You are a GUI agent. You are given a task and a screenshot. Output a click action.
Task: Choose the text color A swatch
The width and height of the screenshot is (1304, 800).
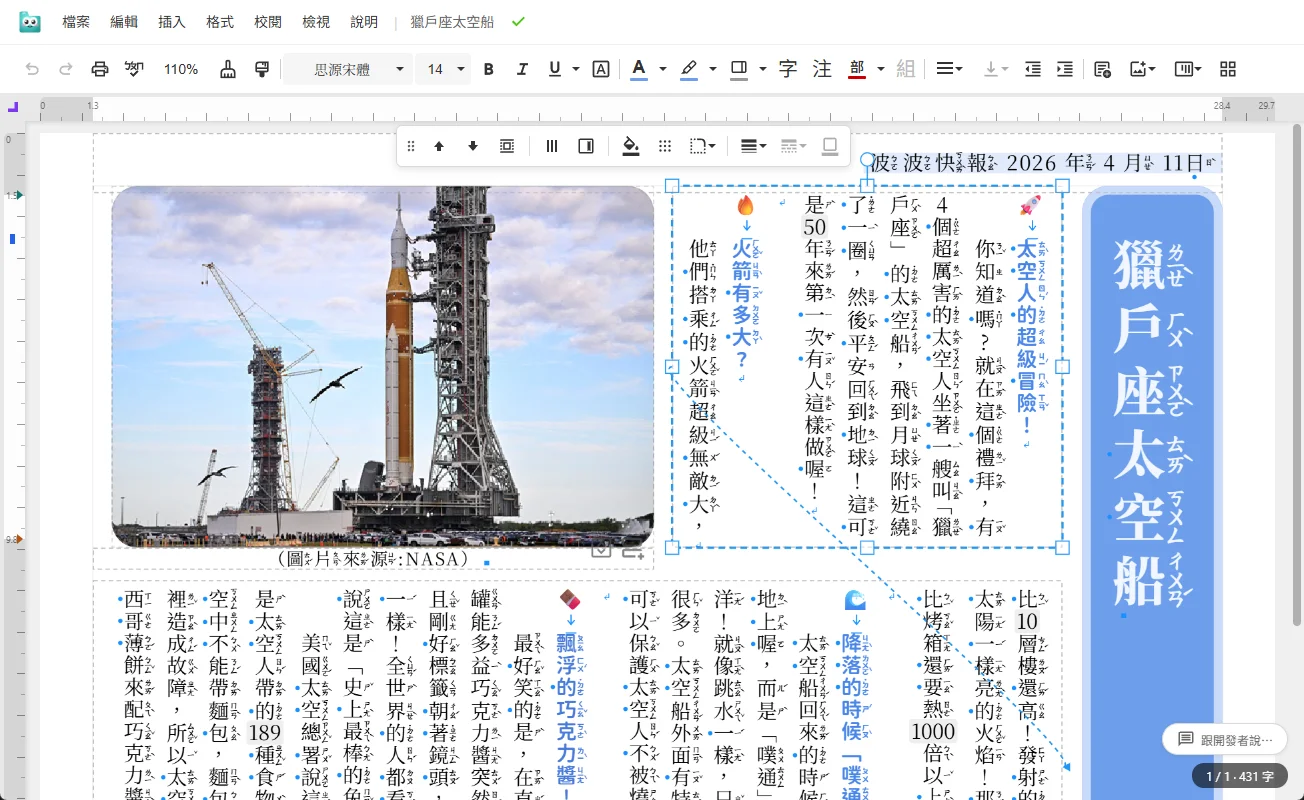point(638,69)
